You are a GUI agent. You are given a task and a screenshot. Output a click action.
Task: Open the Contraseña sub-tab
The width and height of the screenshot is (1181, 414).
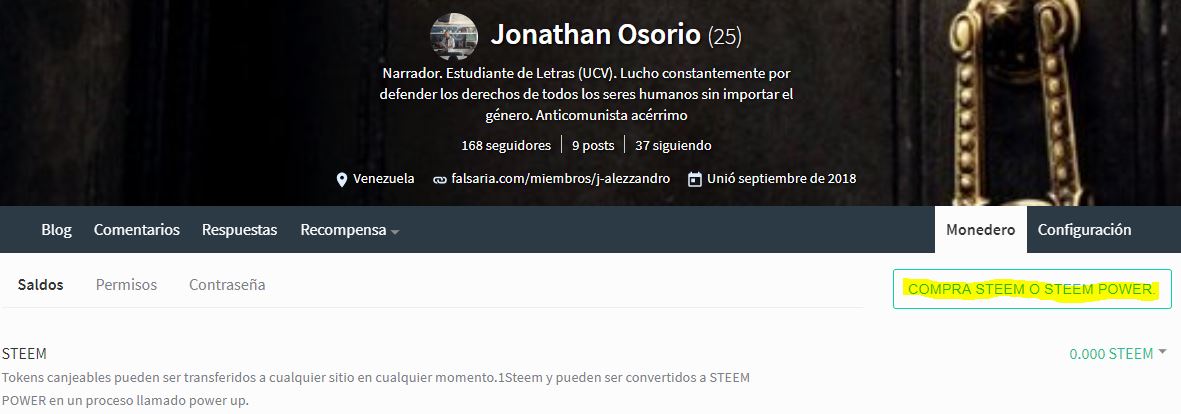(x=227, y=285)
